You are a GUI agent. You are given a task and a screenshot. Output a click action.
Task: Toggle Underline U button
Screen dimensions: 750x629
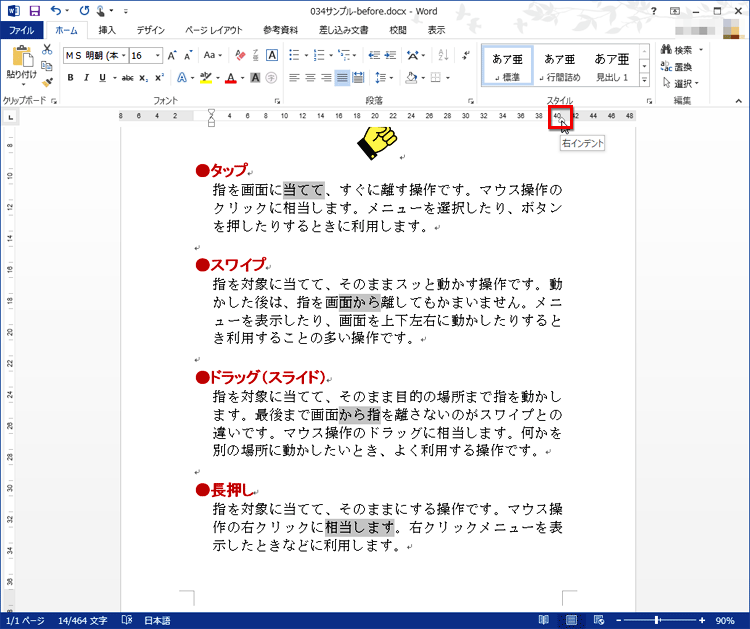tap(102, 77)
